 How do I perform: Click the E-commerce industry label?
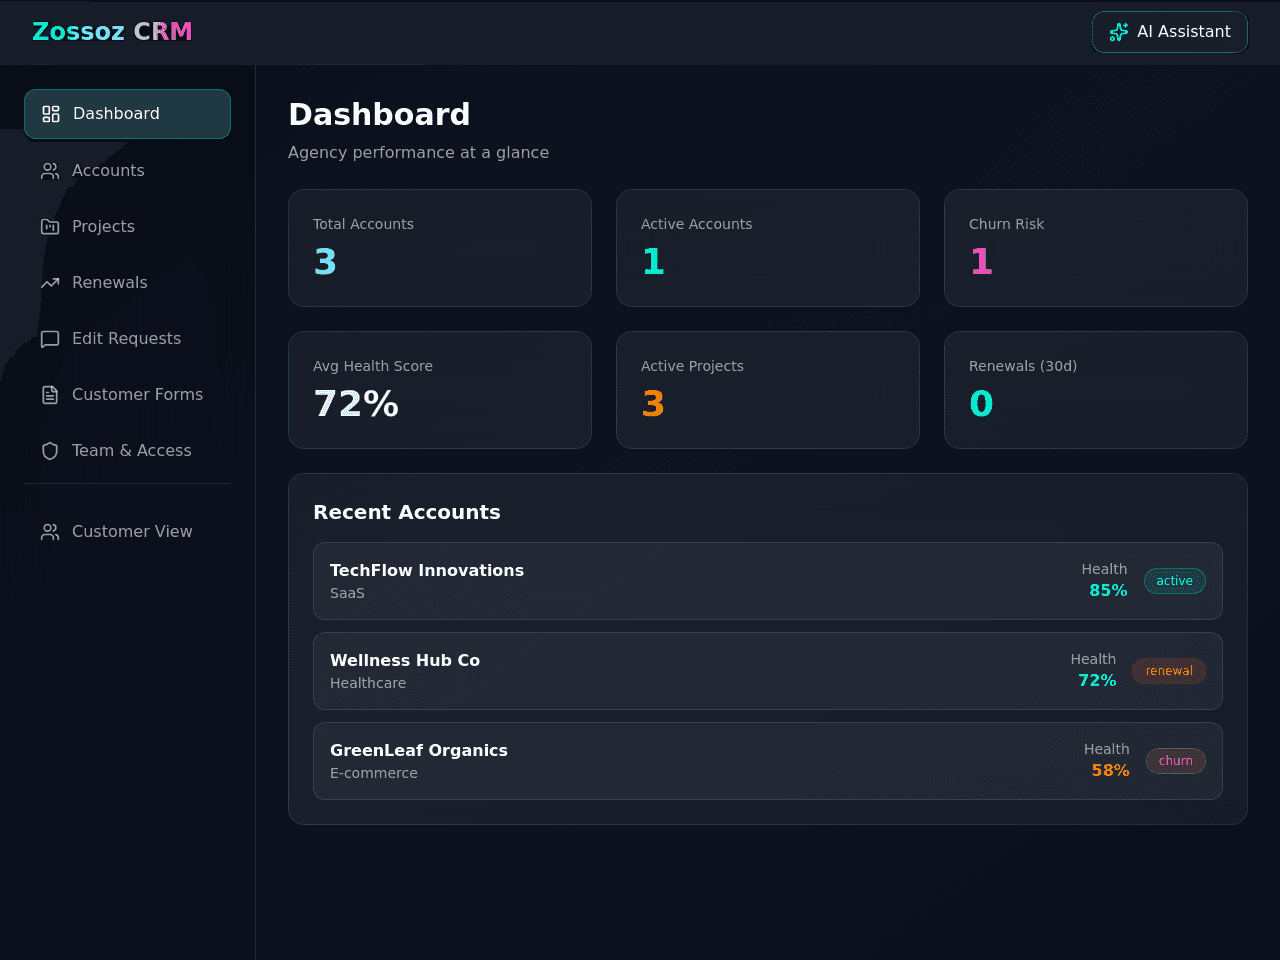374,773
